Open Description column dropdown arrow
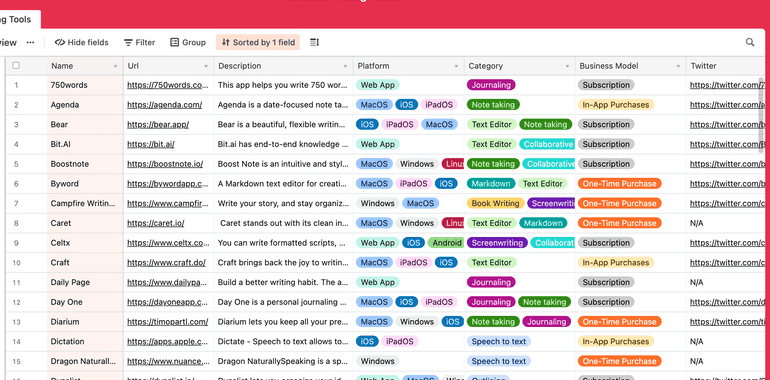770x380 pixels. 346,66
